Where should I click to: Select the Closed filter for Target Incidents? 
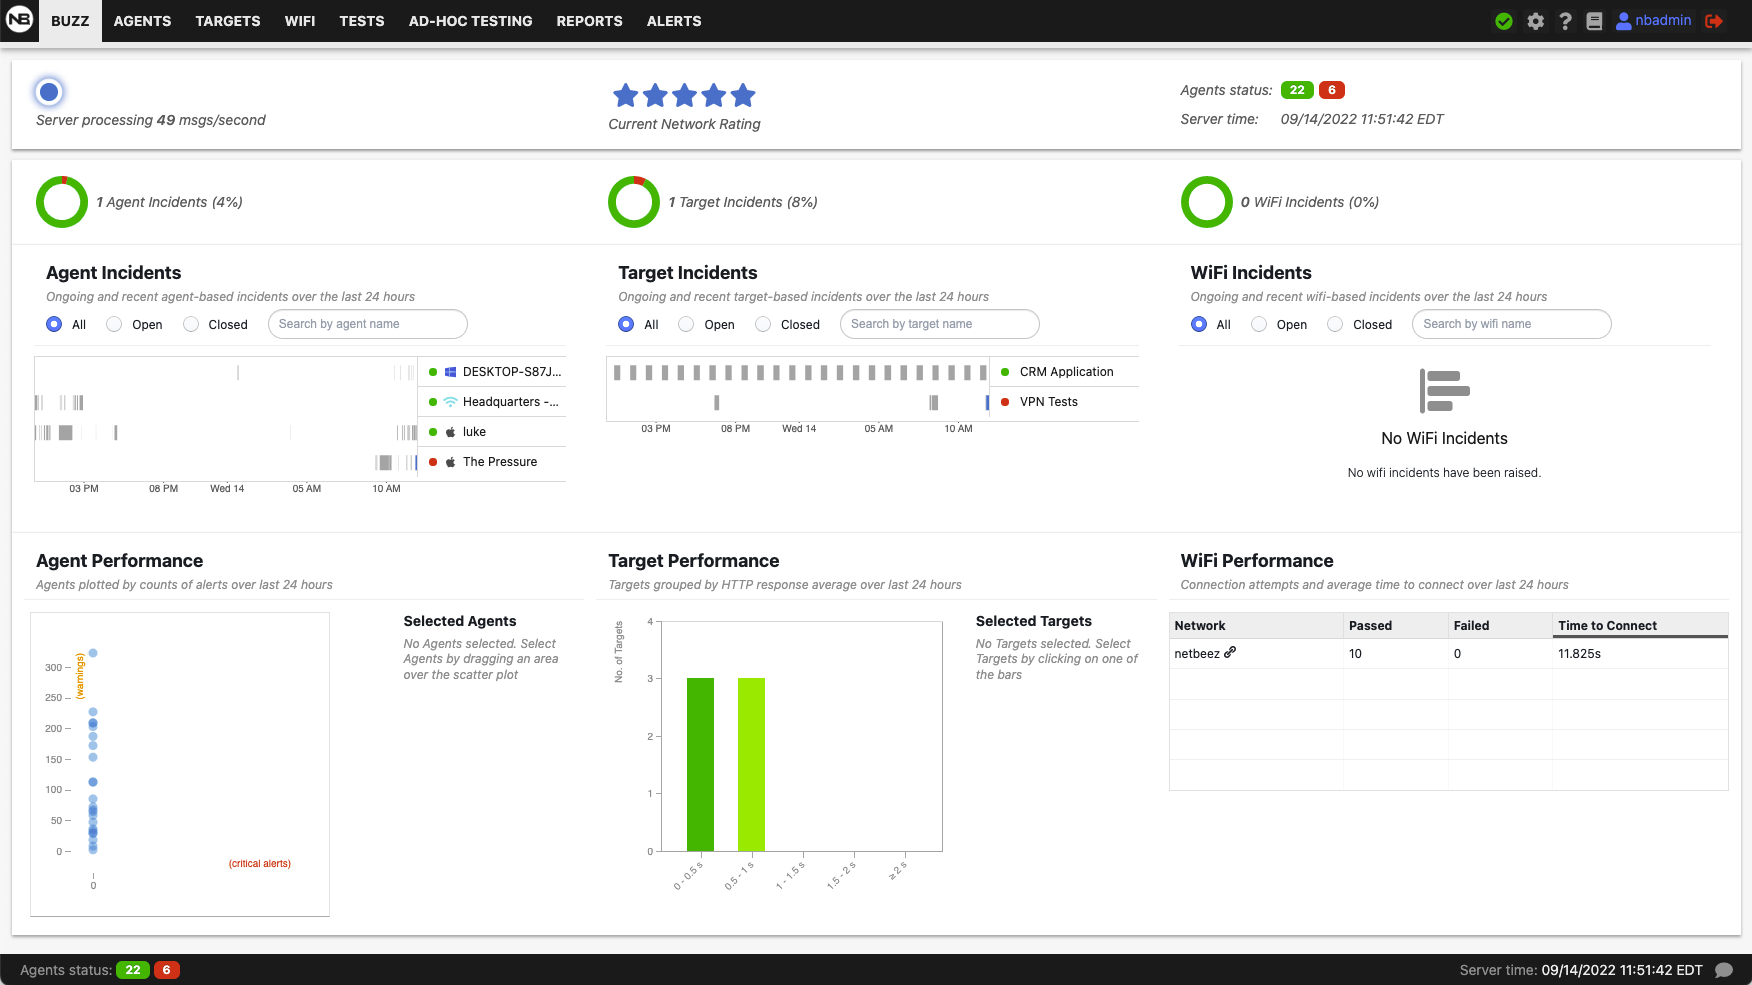[763, 324]
